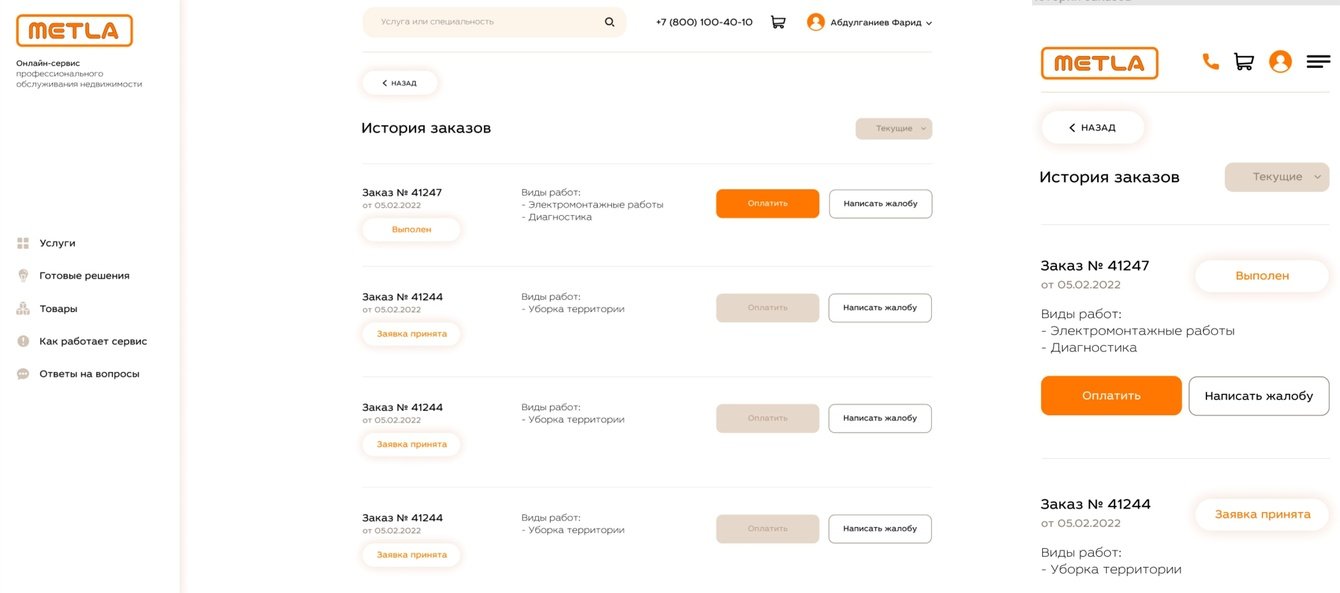Select Ответы на вопросы in sidebar
Image resolution: width=1340 pixels, height=593 pixels.
click(x=89, y=374)
